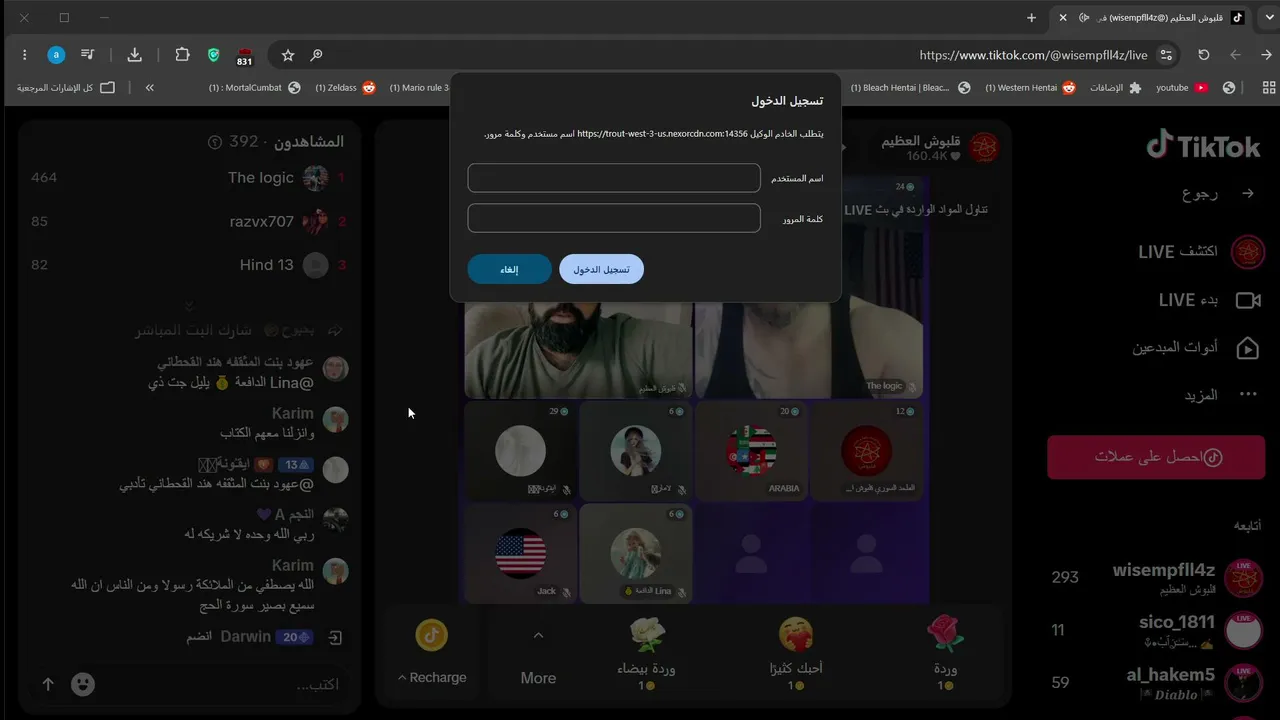Send the أحبك كثيرًا heart gift
The width and height of the screenshot is (1280, 720).
796,654
